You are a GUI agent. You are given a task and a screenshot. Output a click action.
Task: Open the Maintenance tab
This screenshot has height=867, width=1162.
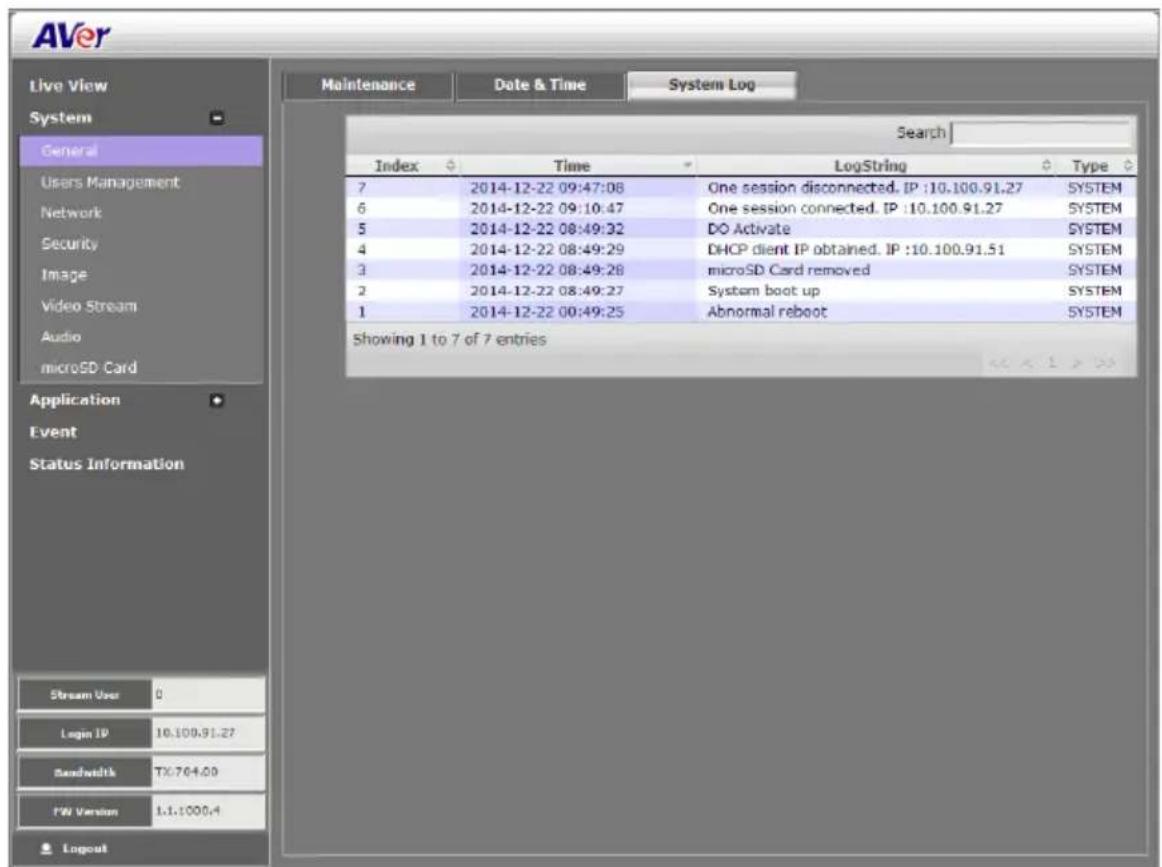368,85
